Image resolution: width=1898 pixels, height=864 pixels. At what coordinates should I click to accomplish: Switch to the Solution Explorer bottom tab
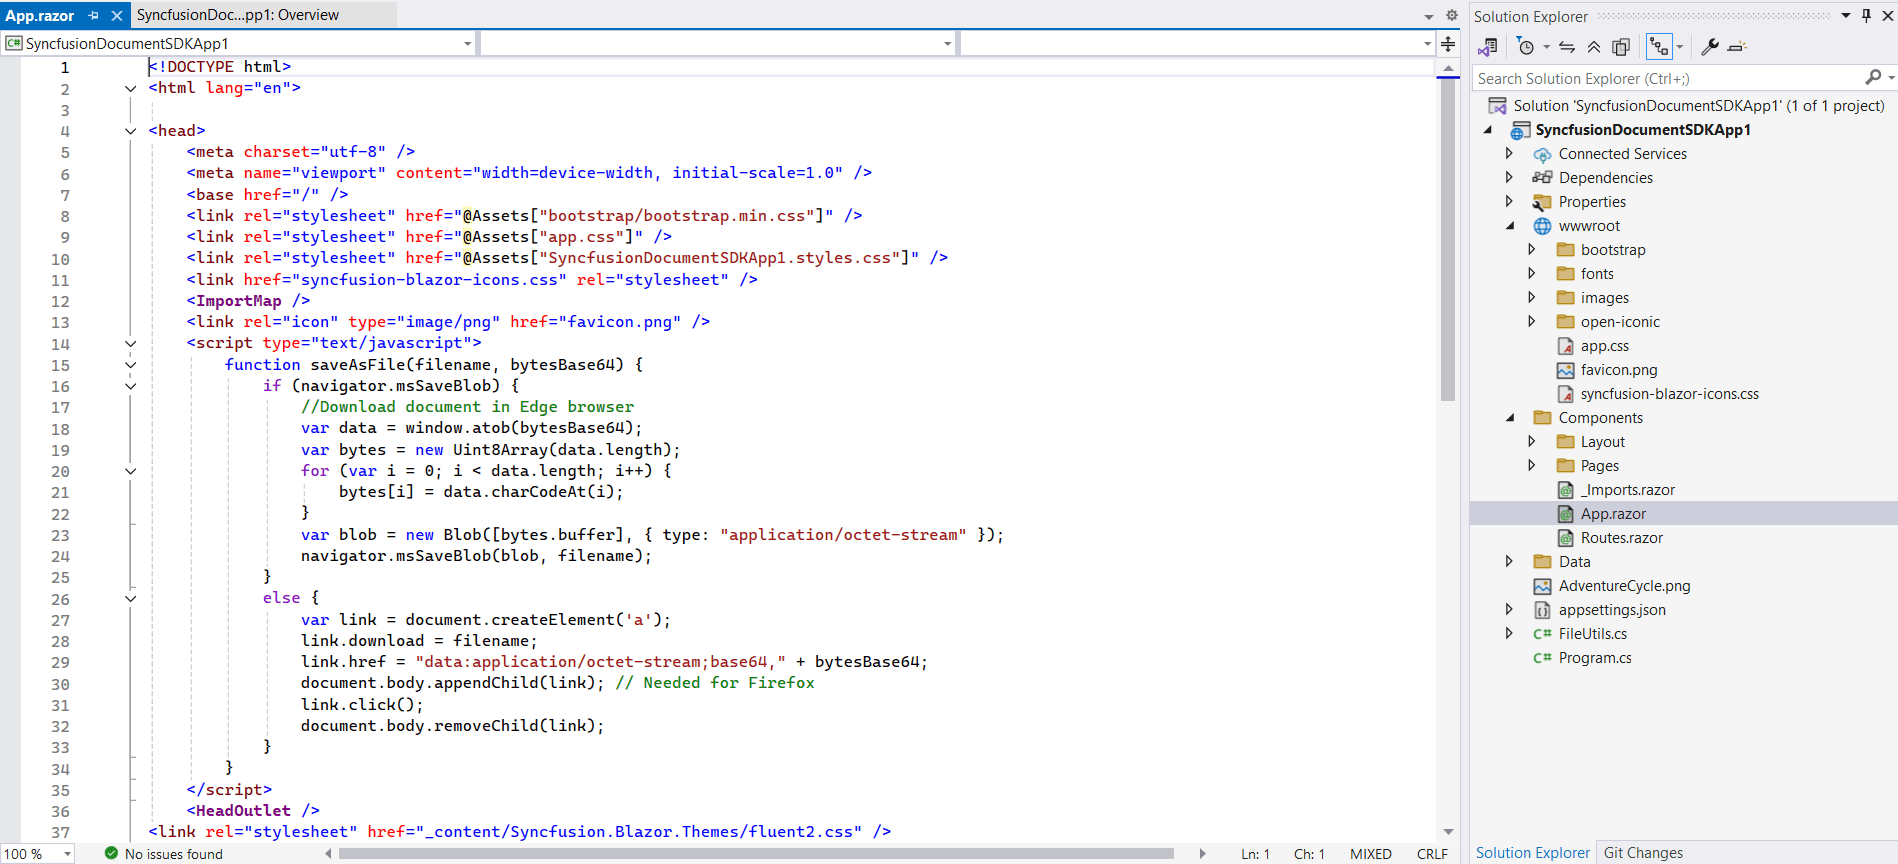coord(1532,853)
